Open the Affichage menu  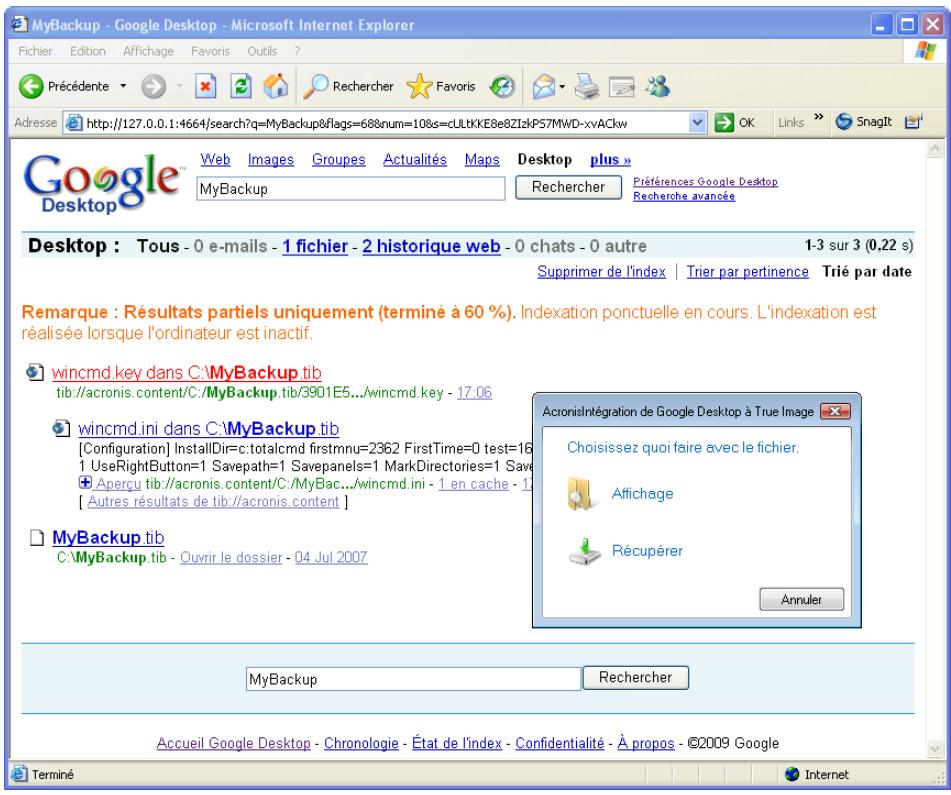(x=148, y=52)
